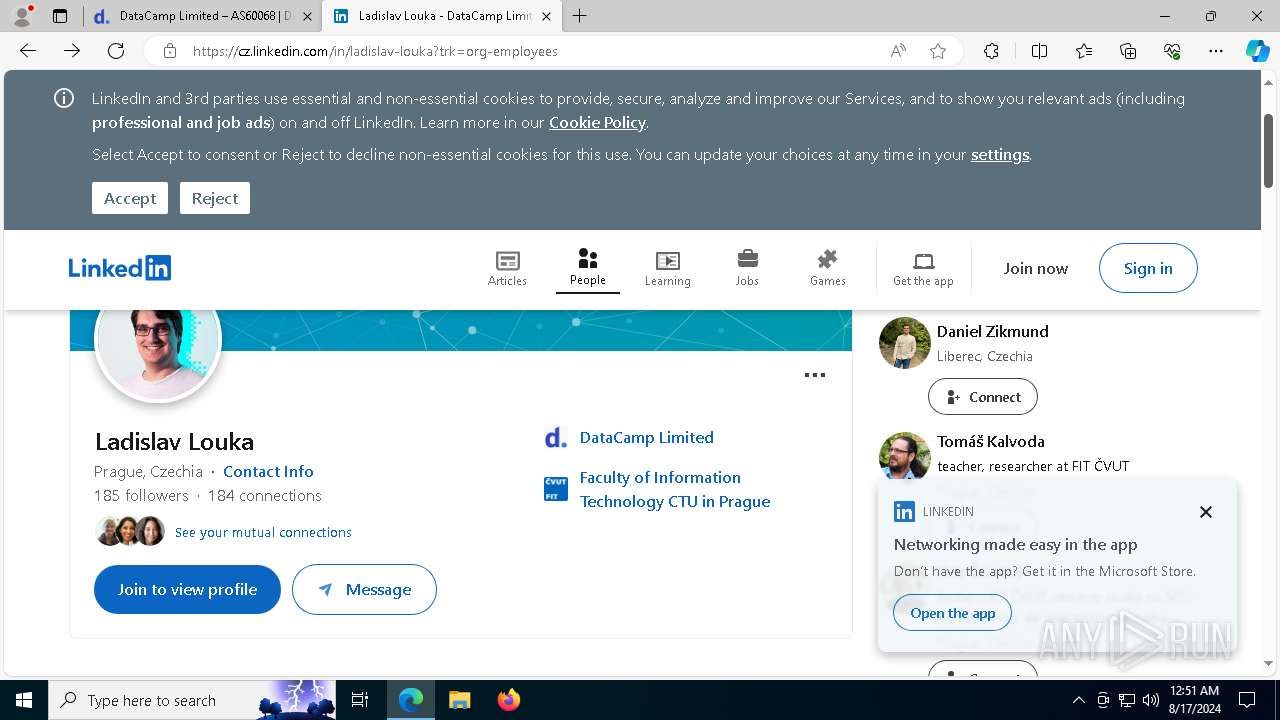Image resolution: width=1280 pixels, height=720 pixels.
Task: Click the address bar URL field
Action: pyautogui.click(x=530, y=51)
